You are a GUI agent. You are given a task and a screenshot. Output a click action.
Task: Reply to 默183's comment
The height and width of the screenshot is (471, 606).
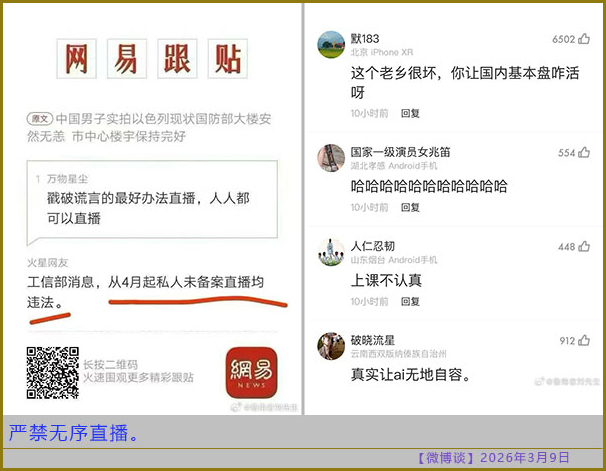[x=410, y=113]
